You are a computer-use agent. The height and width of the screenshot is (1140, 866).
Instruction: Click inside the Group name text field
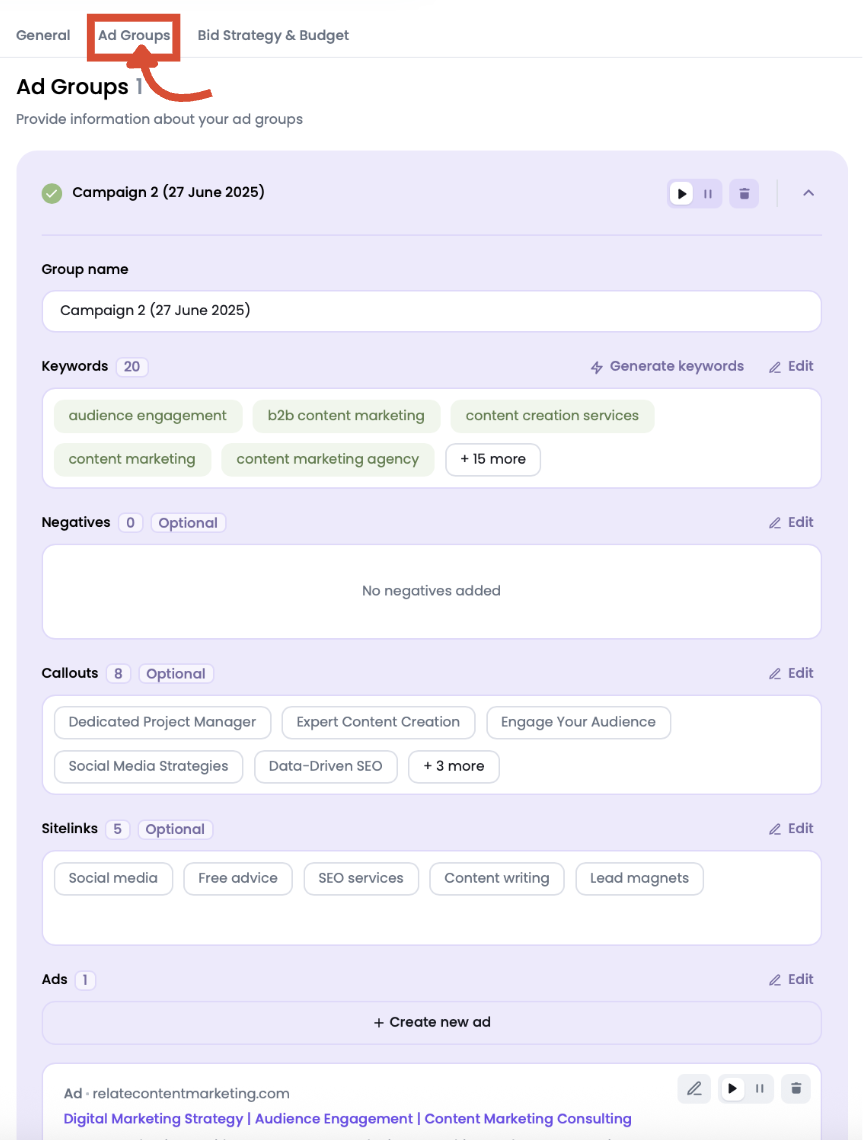coord(431,310)
